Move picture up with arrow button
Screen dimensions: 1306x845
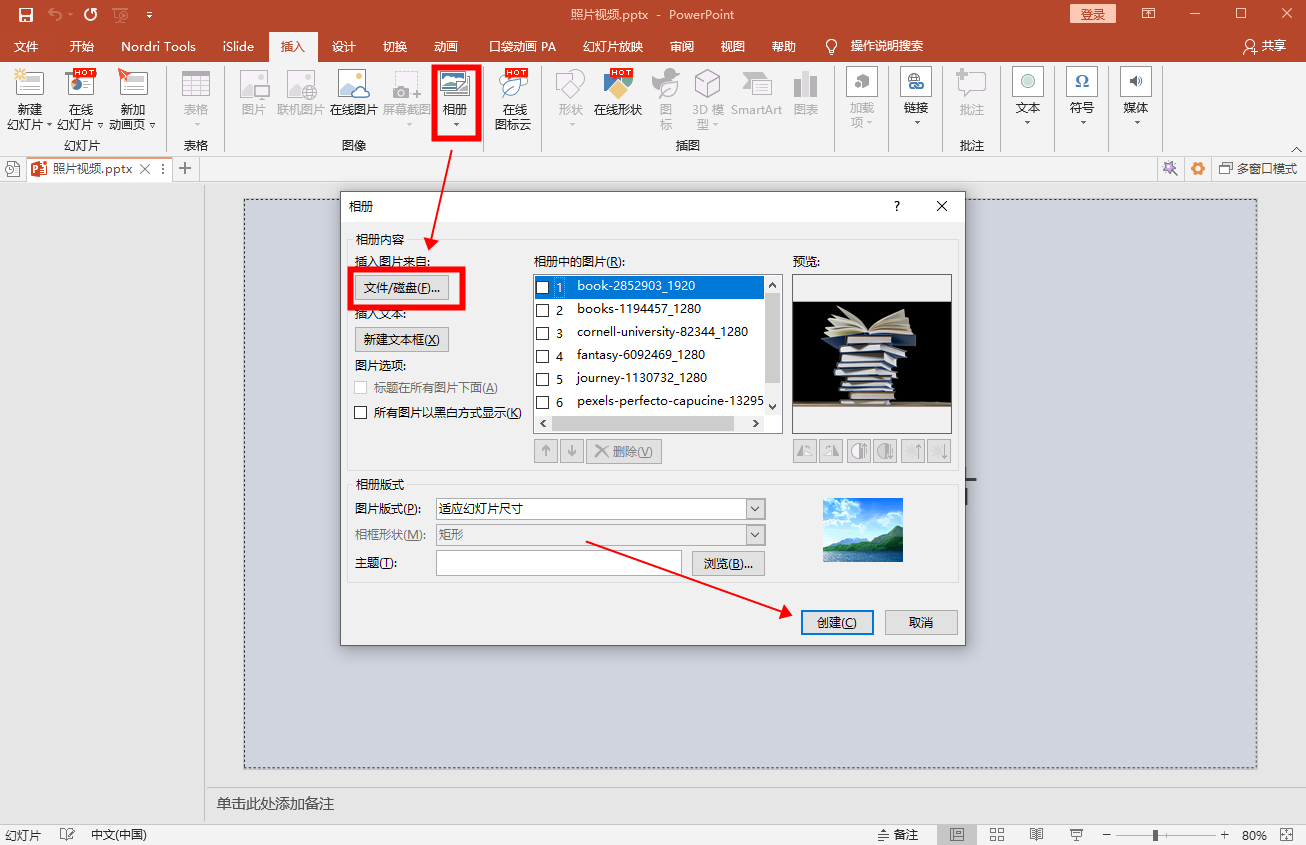click(x=546, y=451)
